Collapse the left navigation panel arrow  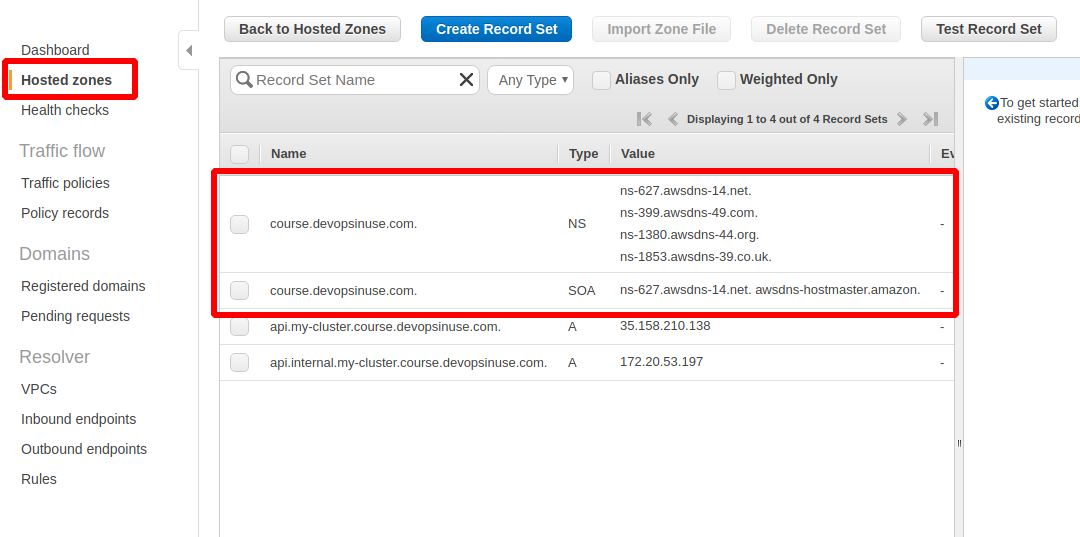click(189, 50)
